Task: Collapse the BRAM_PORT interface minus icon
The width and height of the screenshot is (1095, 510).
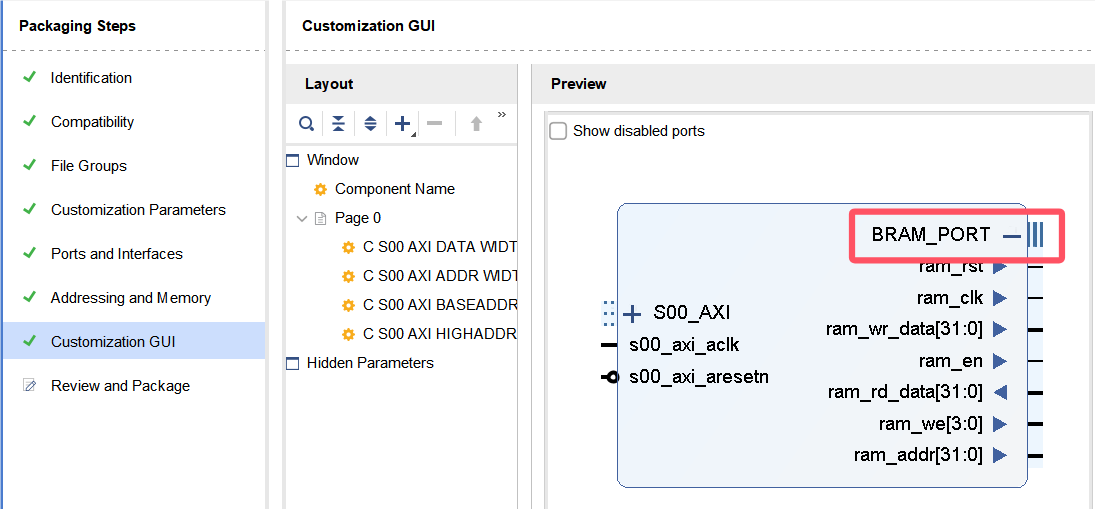Action: [1012, 236]
